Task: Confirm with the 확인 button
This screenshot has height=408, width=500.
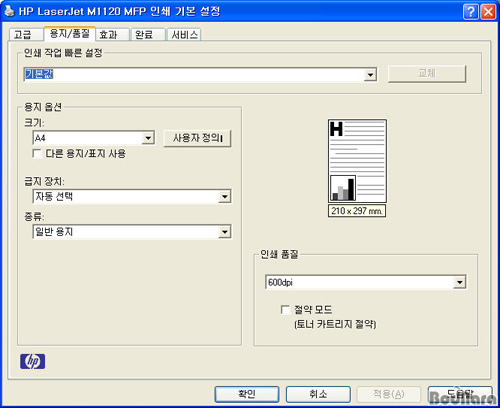Action: click(247, 394)
